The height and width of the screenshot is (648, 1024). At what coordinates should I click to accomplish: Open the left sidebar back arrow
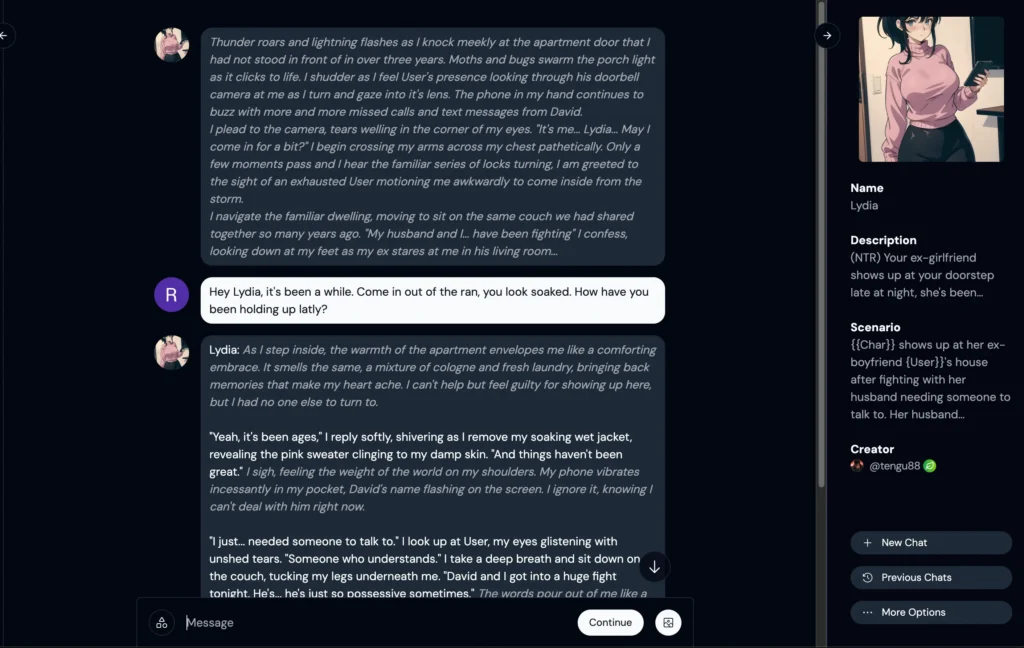tap(4, 35)
